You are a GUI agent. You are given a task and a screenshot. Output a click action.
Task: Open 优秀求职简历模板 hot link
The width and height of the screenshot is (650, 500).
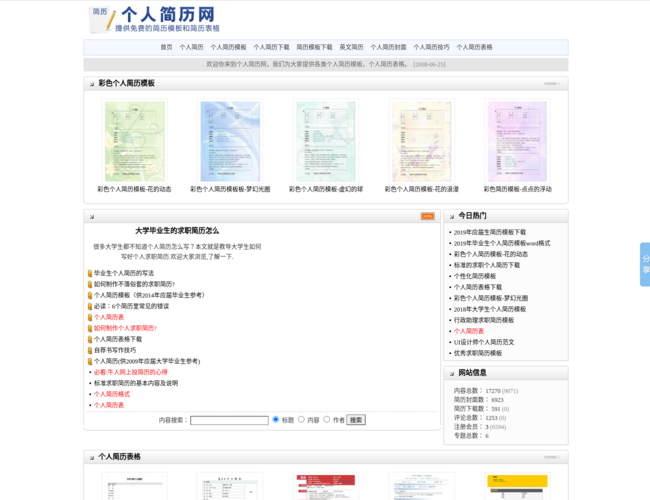click(x=478, y=353)
